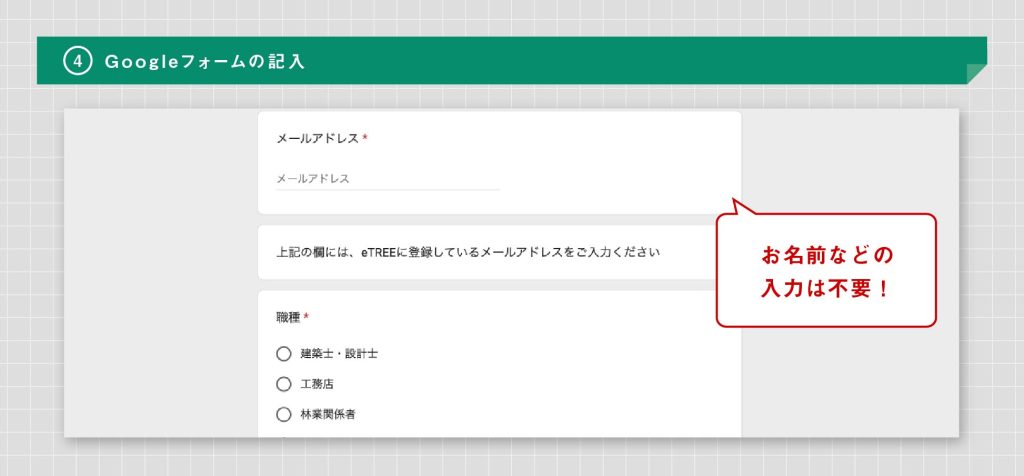Image resolution: width=1024 pixels, height=476 pixels.
Task: Click the red asterisk beside メールアドレス
Action: [365, 139]
